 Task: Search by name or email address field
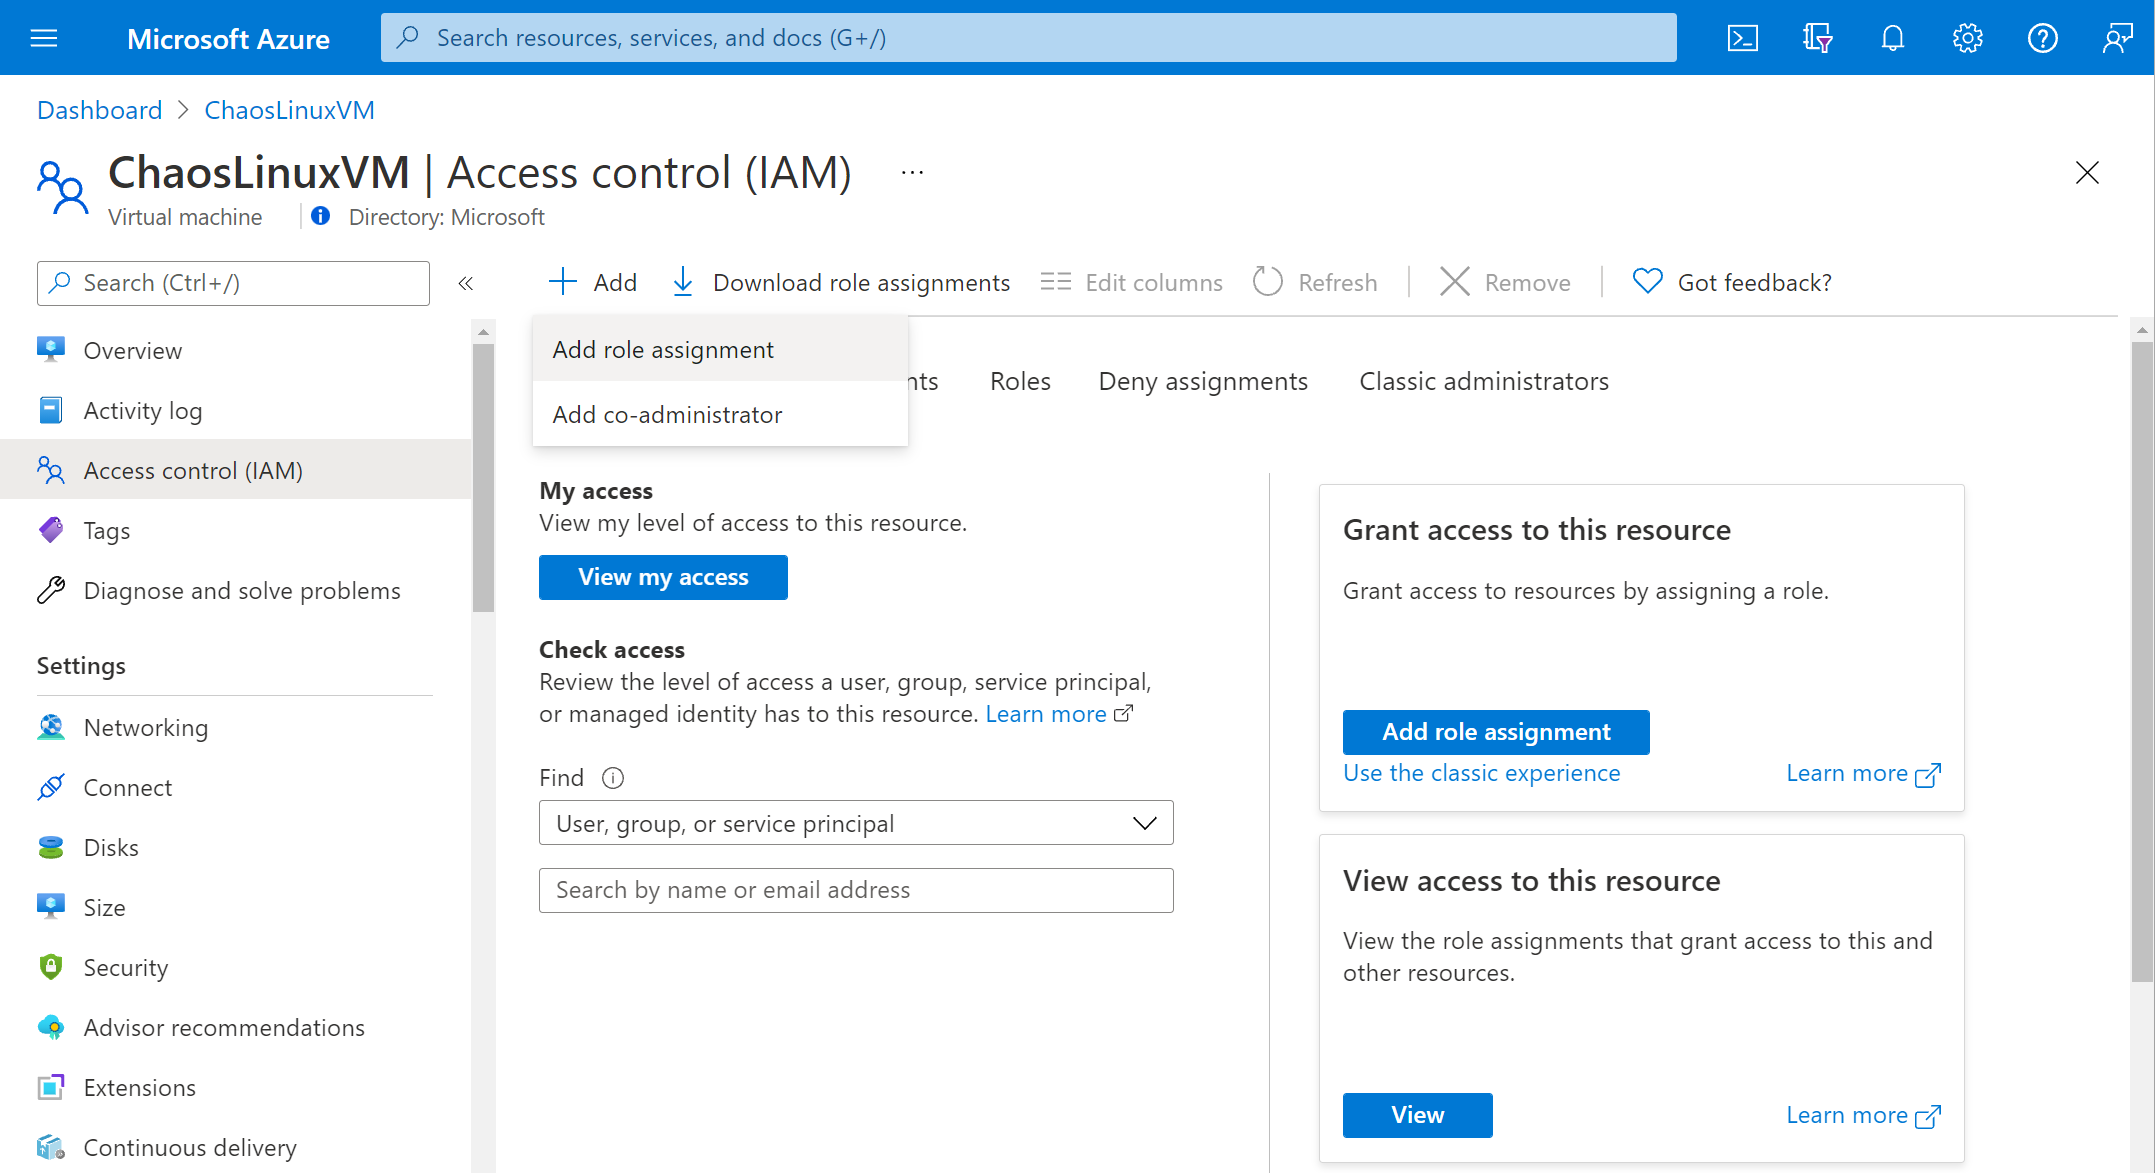pyautogui.click(x=858, y=888)
